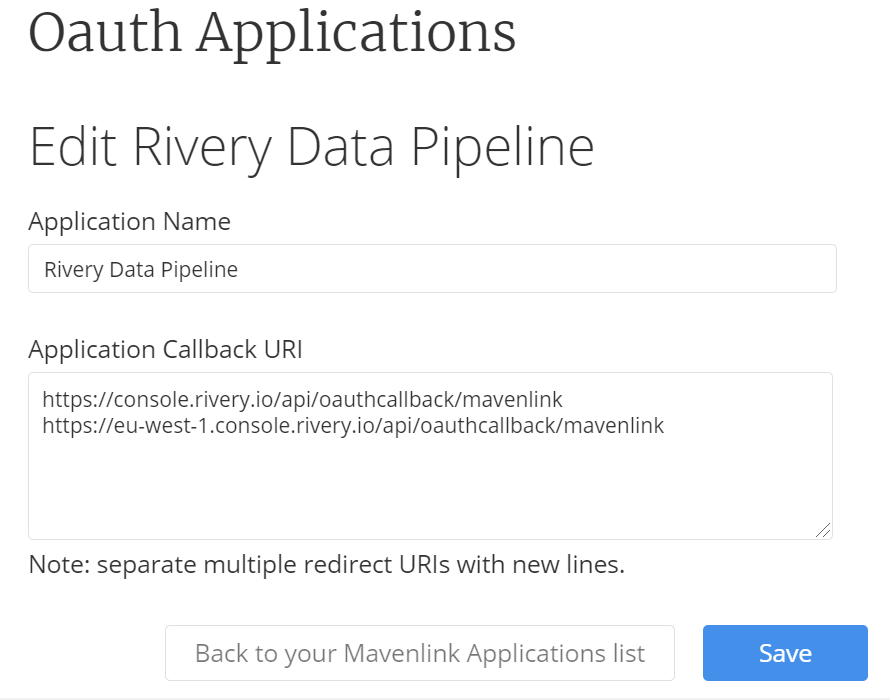Click https at start of second URI
The width and height of the screenshot is (892, 700).
pyautogui.click(x=64, y=426)
